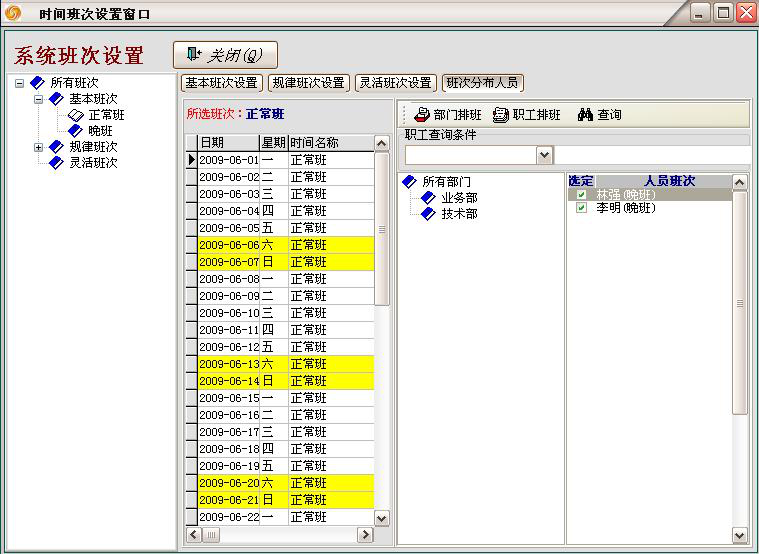Click the 关闭(Q) button

pyautogui.click(x=225, y=55)
